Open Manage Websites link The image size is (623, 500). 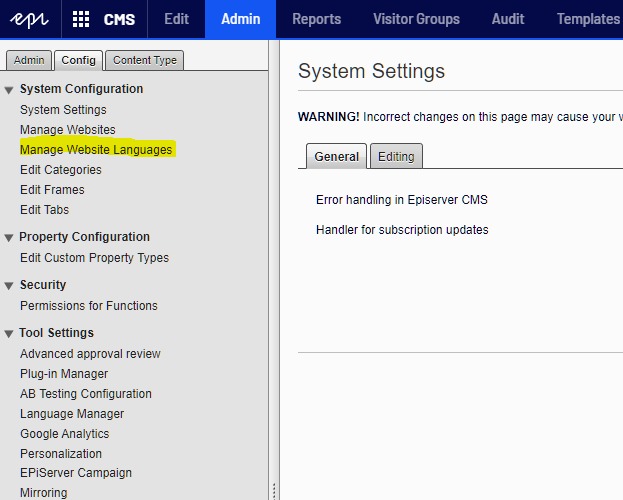coord(68,130)
